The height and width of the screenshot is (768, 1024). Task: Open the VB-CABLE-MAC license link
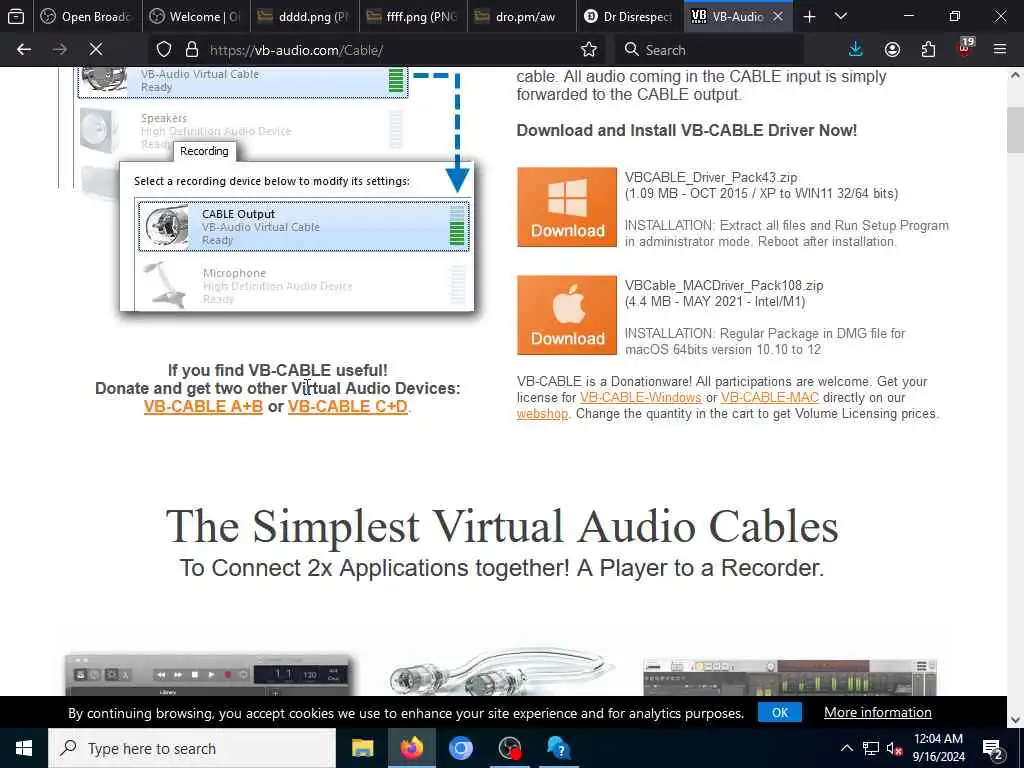[x=769, y=398]
